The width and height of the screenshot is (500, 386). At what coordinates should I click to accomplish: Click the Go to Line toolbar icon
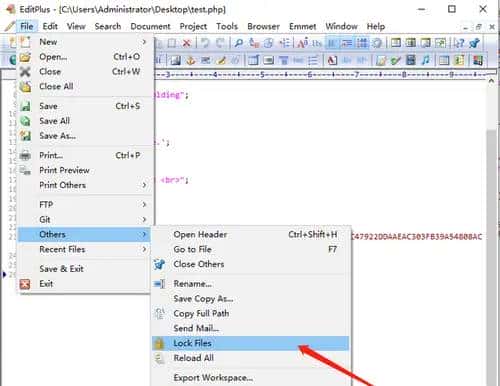284,43
